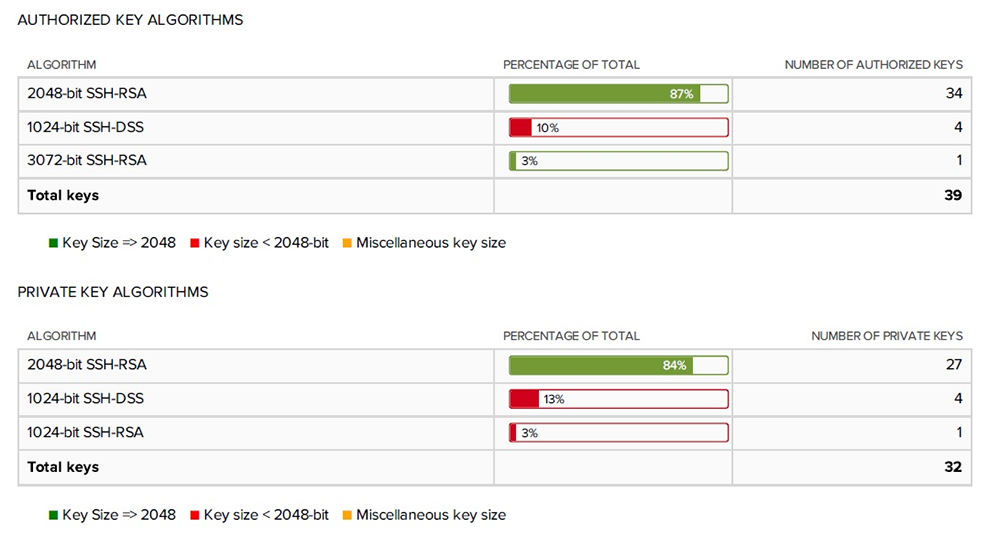Viewport: 1000px width, 537px height.
Task: Select the 84% green progress bar
Action: [x=619, y=365]
